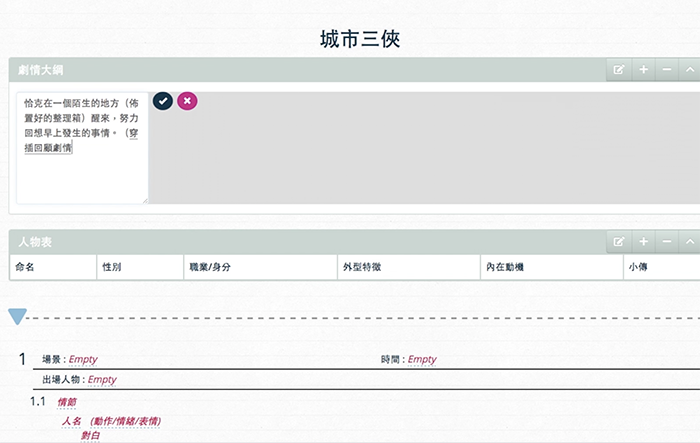Click the edit icon in the 劇情大綱 panel header
The image size is (700, 443).
[x=619, y=70]
